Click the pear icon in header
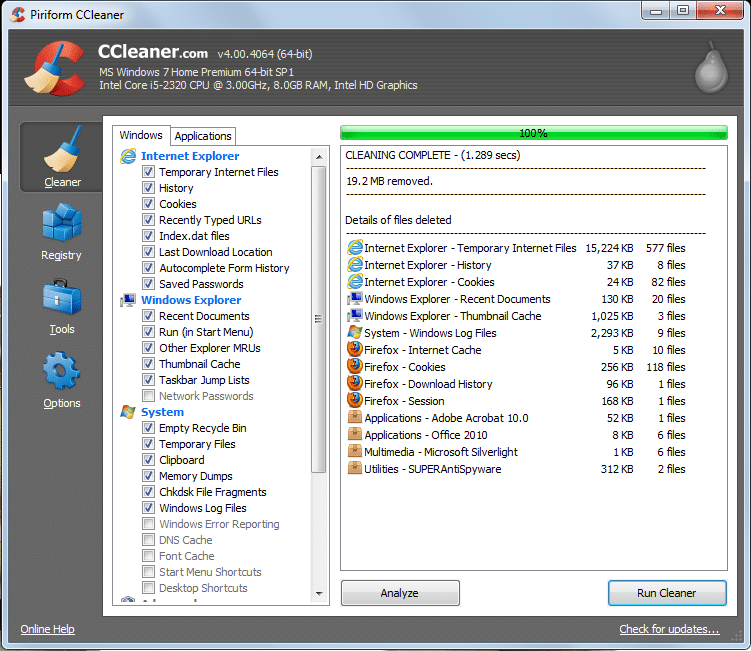 point(711,68)
